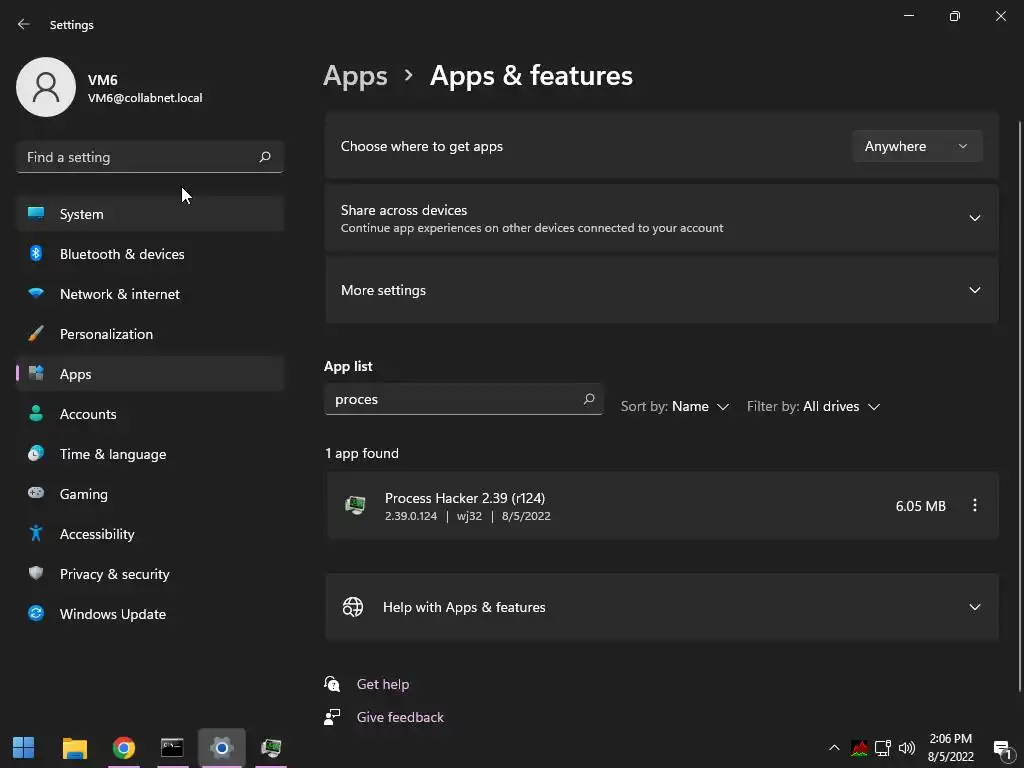
Task: Open File Explorer from the taskbar
Action: 74,748
